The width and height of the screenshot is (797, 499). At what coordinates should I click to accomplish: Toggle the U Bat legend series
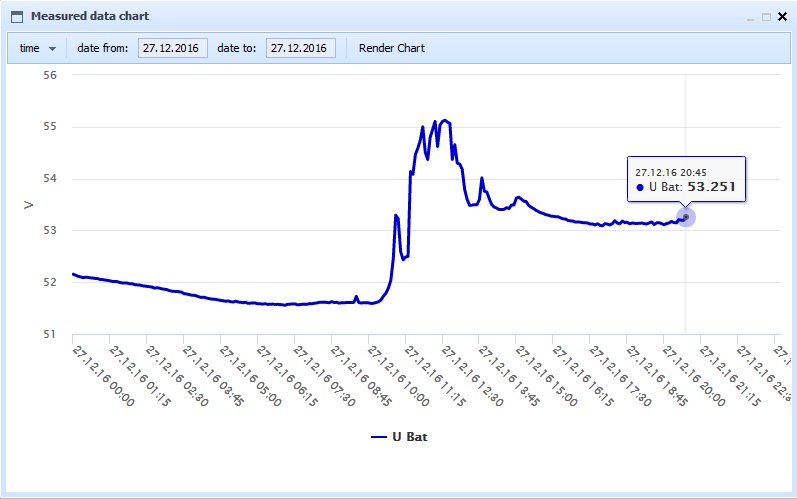pyautogui.click(x=399, y=437)
